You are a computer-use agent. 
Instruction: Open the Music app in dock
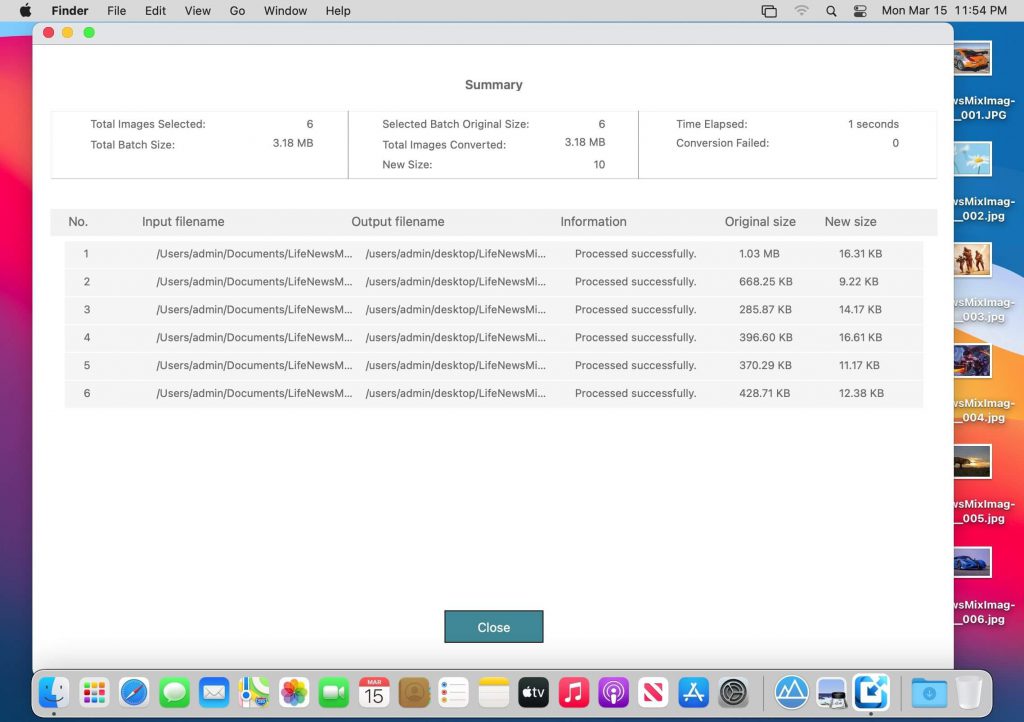click(x=573, y=692)
